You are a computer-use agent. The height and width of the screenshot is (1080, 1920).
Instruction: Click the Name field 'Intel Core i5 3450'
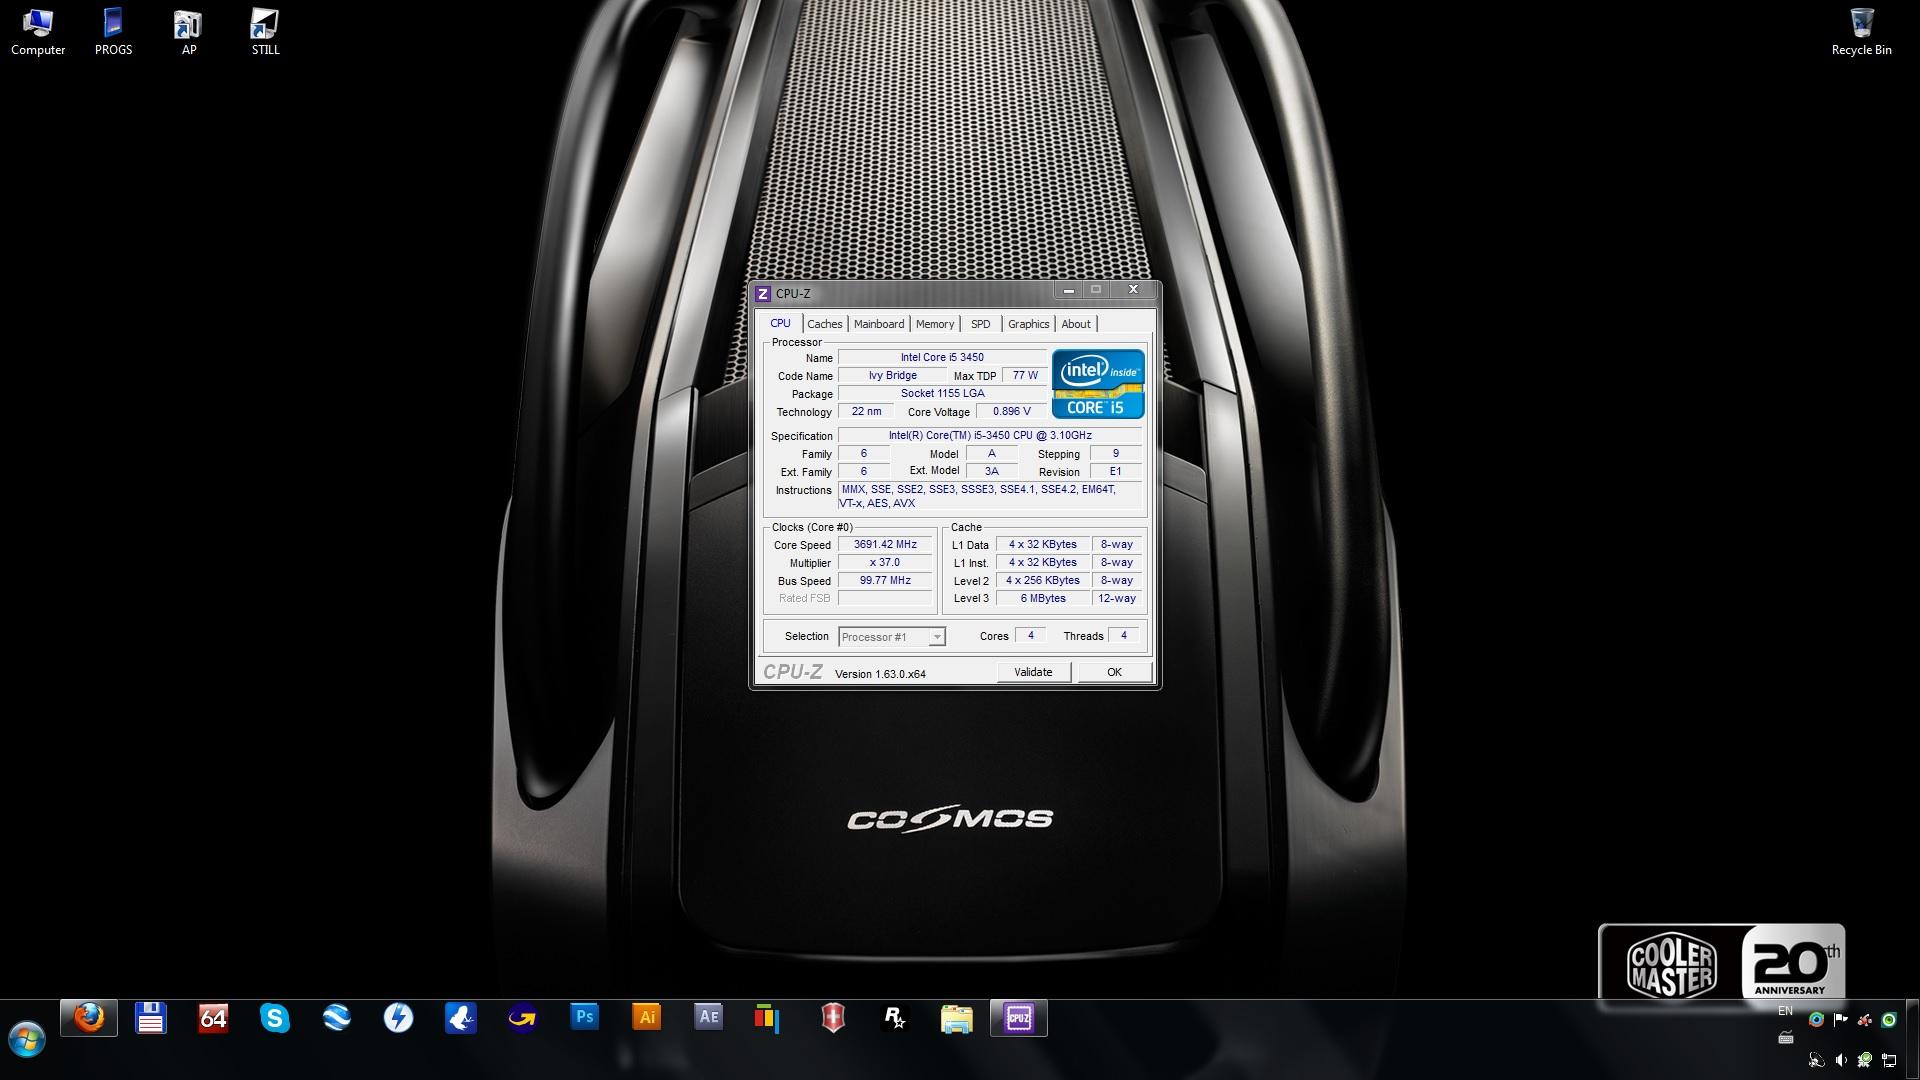(942, 357)
